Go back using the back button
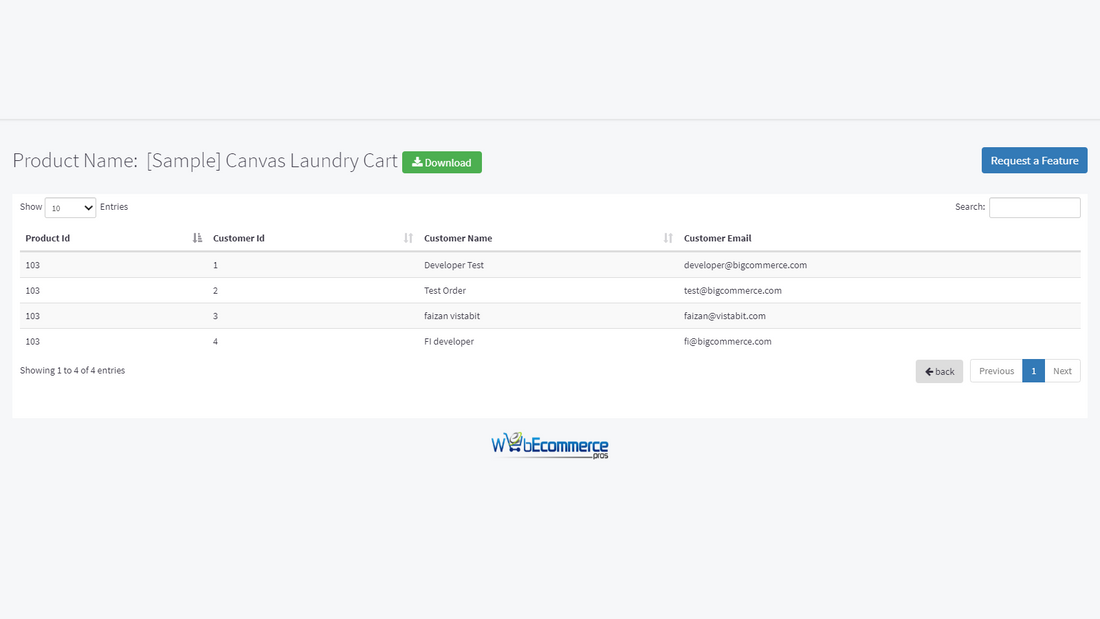 939,371
